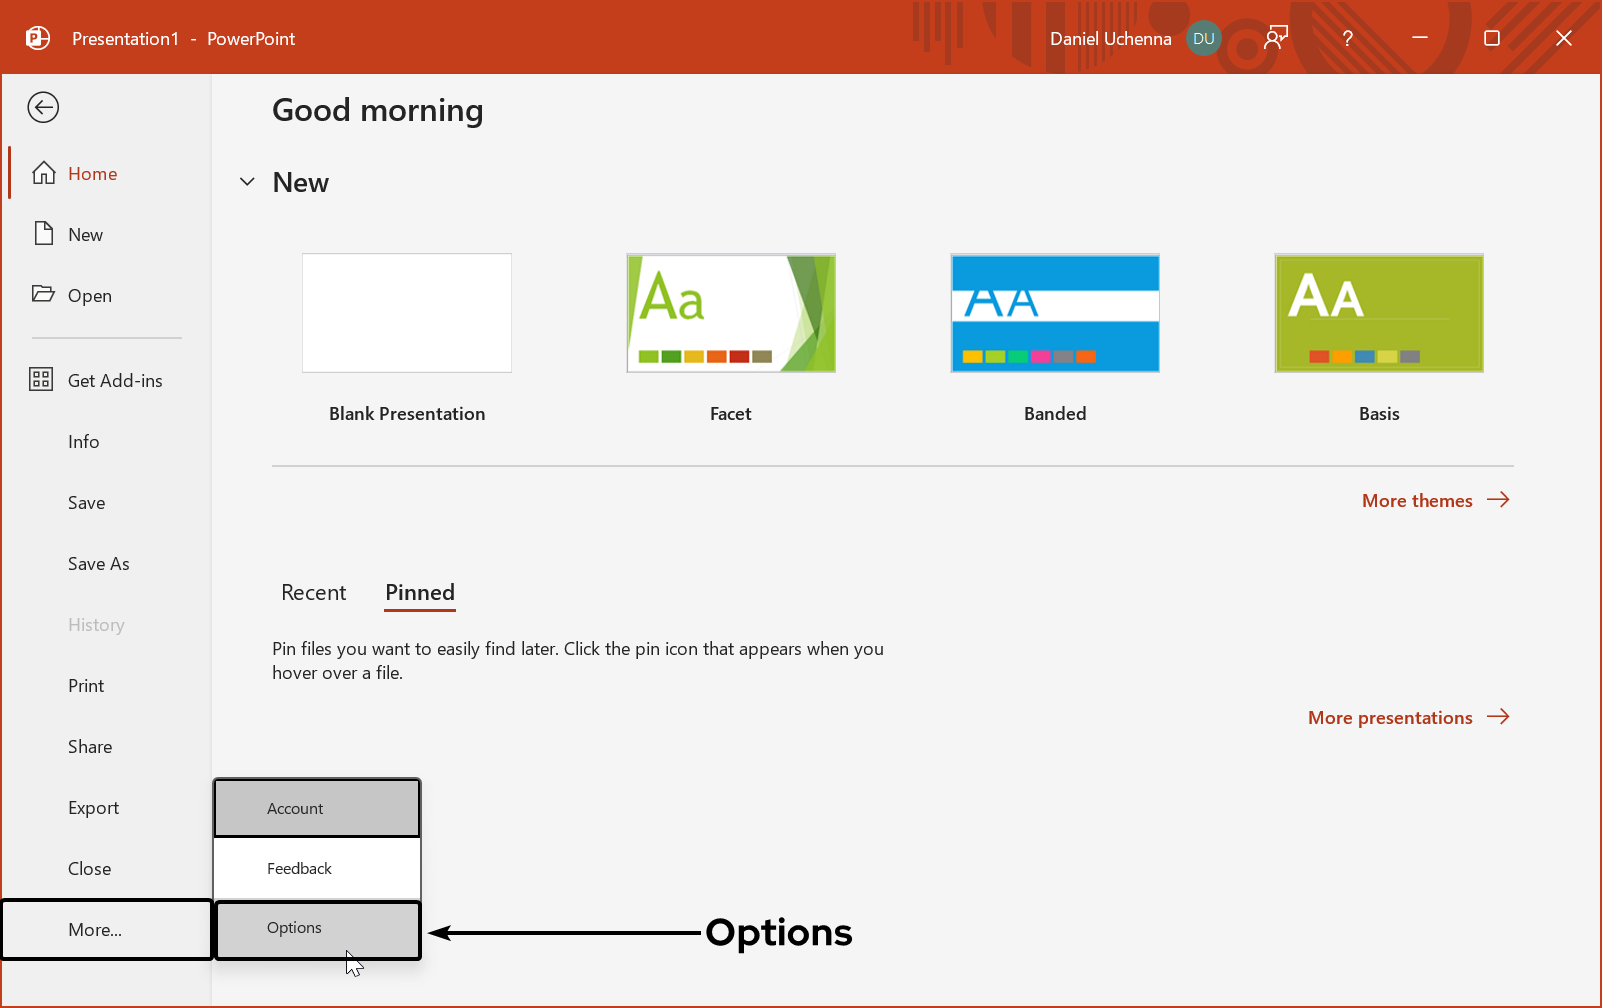Image resolution: width=1602 pixels, height=1008 pixels.
Task: Click the Help question mark icon
Action: point(1347,39)
